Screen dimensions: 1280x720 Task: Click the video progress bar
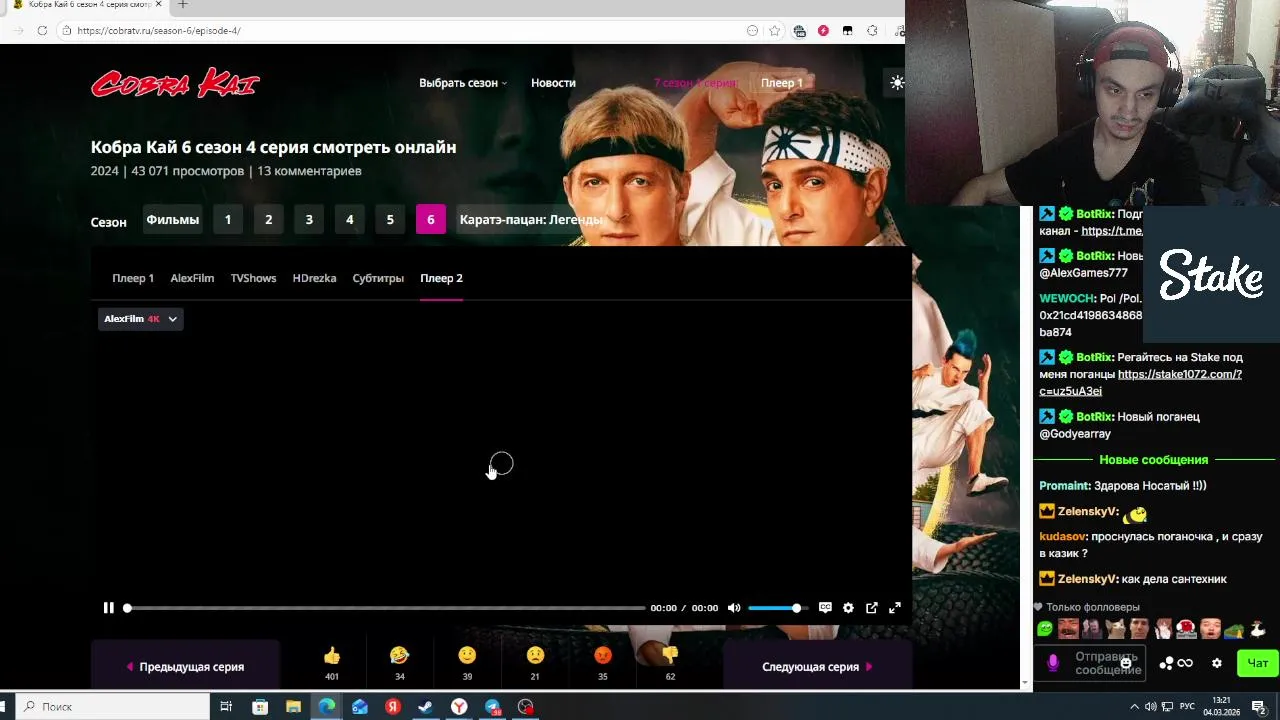click(385, 608)
